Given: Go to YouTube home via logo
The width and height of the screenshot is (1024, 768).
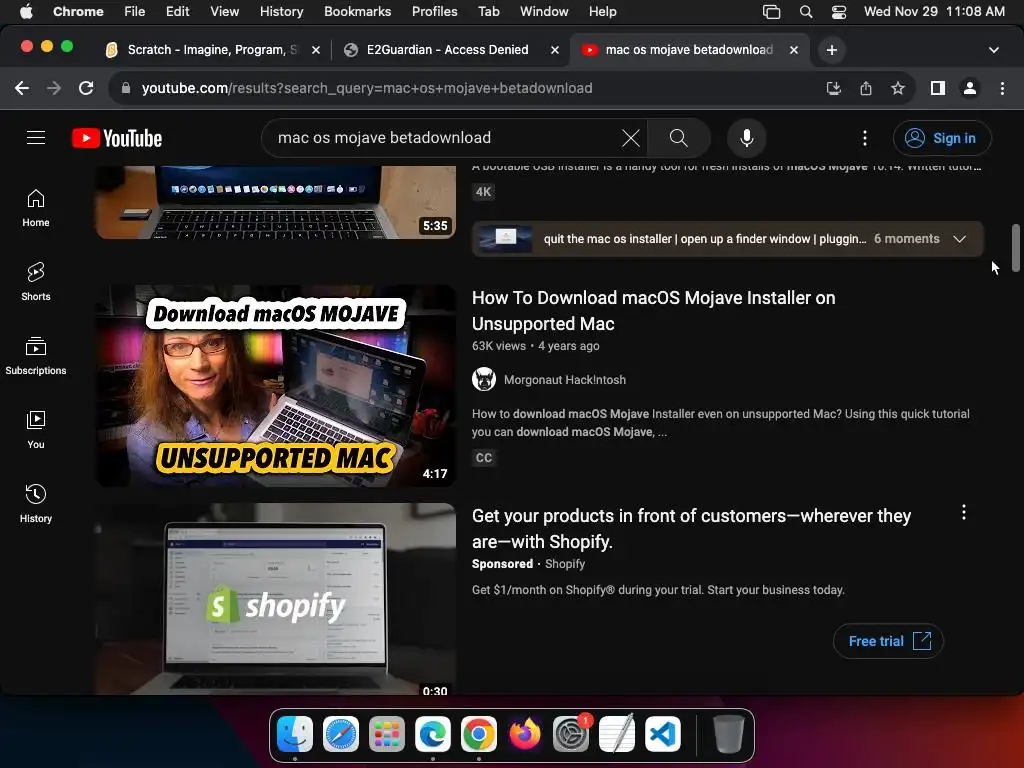Looking at the screenshot, I should (x=117, y=138).
